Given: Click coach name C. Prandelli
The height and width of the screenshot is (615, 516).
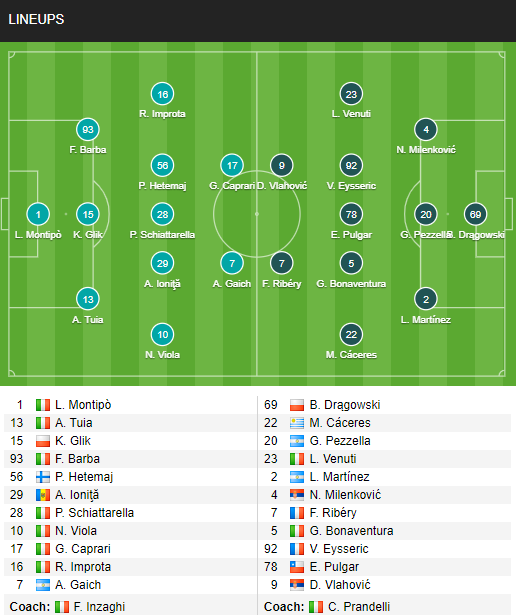Looking at the screenshot, I should pos(359,607).
